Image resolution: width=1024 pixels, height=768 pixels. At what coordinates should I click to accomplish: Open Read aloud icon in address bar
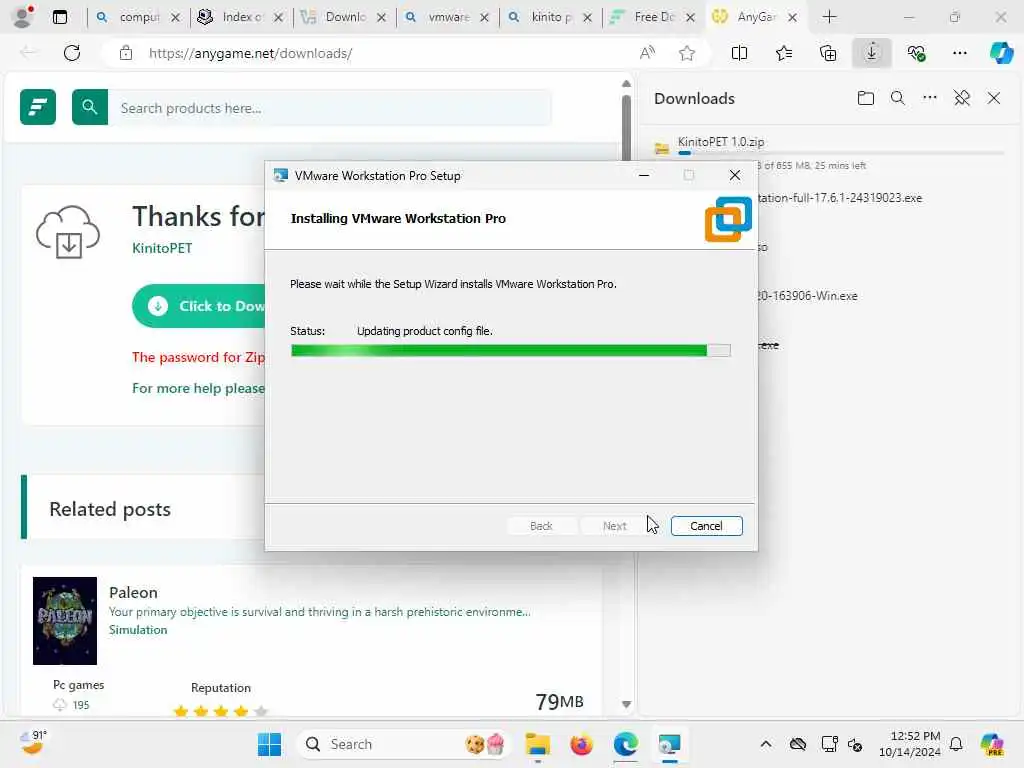(x=647, y=53)
